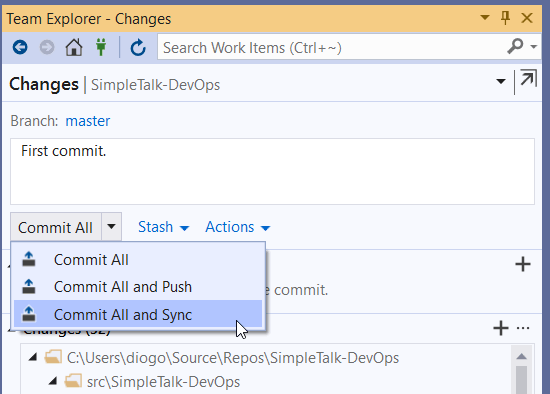The image size is (550, 394).
Task: Click the plus icon in staged section
Action: click(x=523, y=264)
